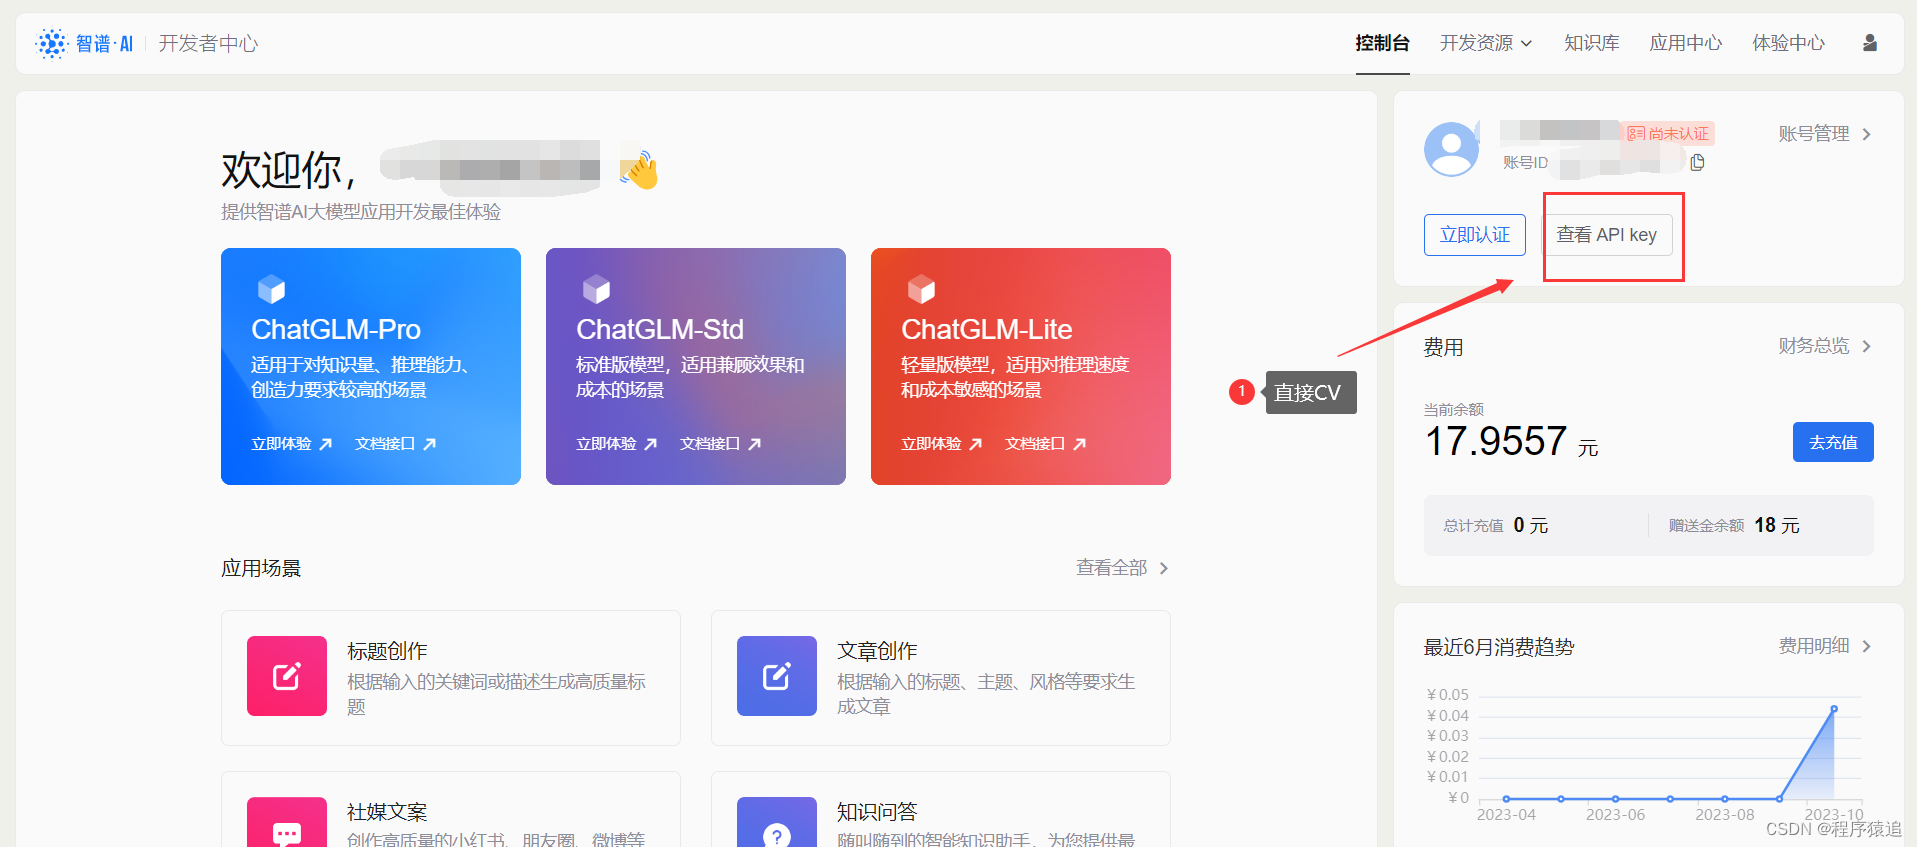Open the user profile icon in header
The image size is (1917, 847).
pyautogui.click(x=1869, y=43)
